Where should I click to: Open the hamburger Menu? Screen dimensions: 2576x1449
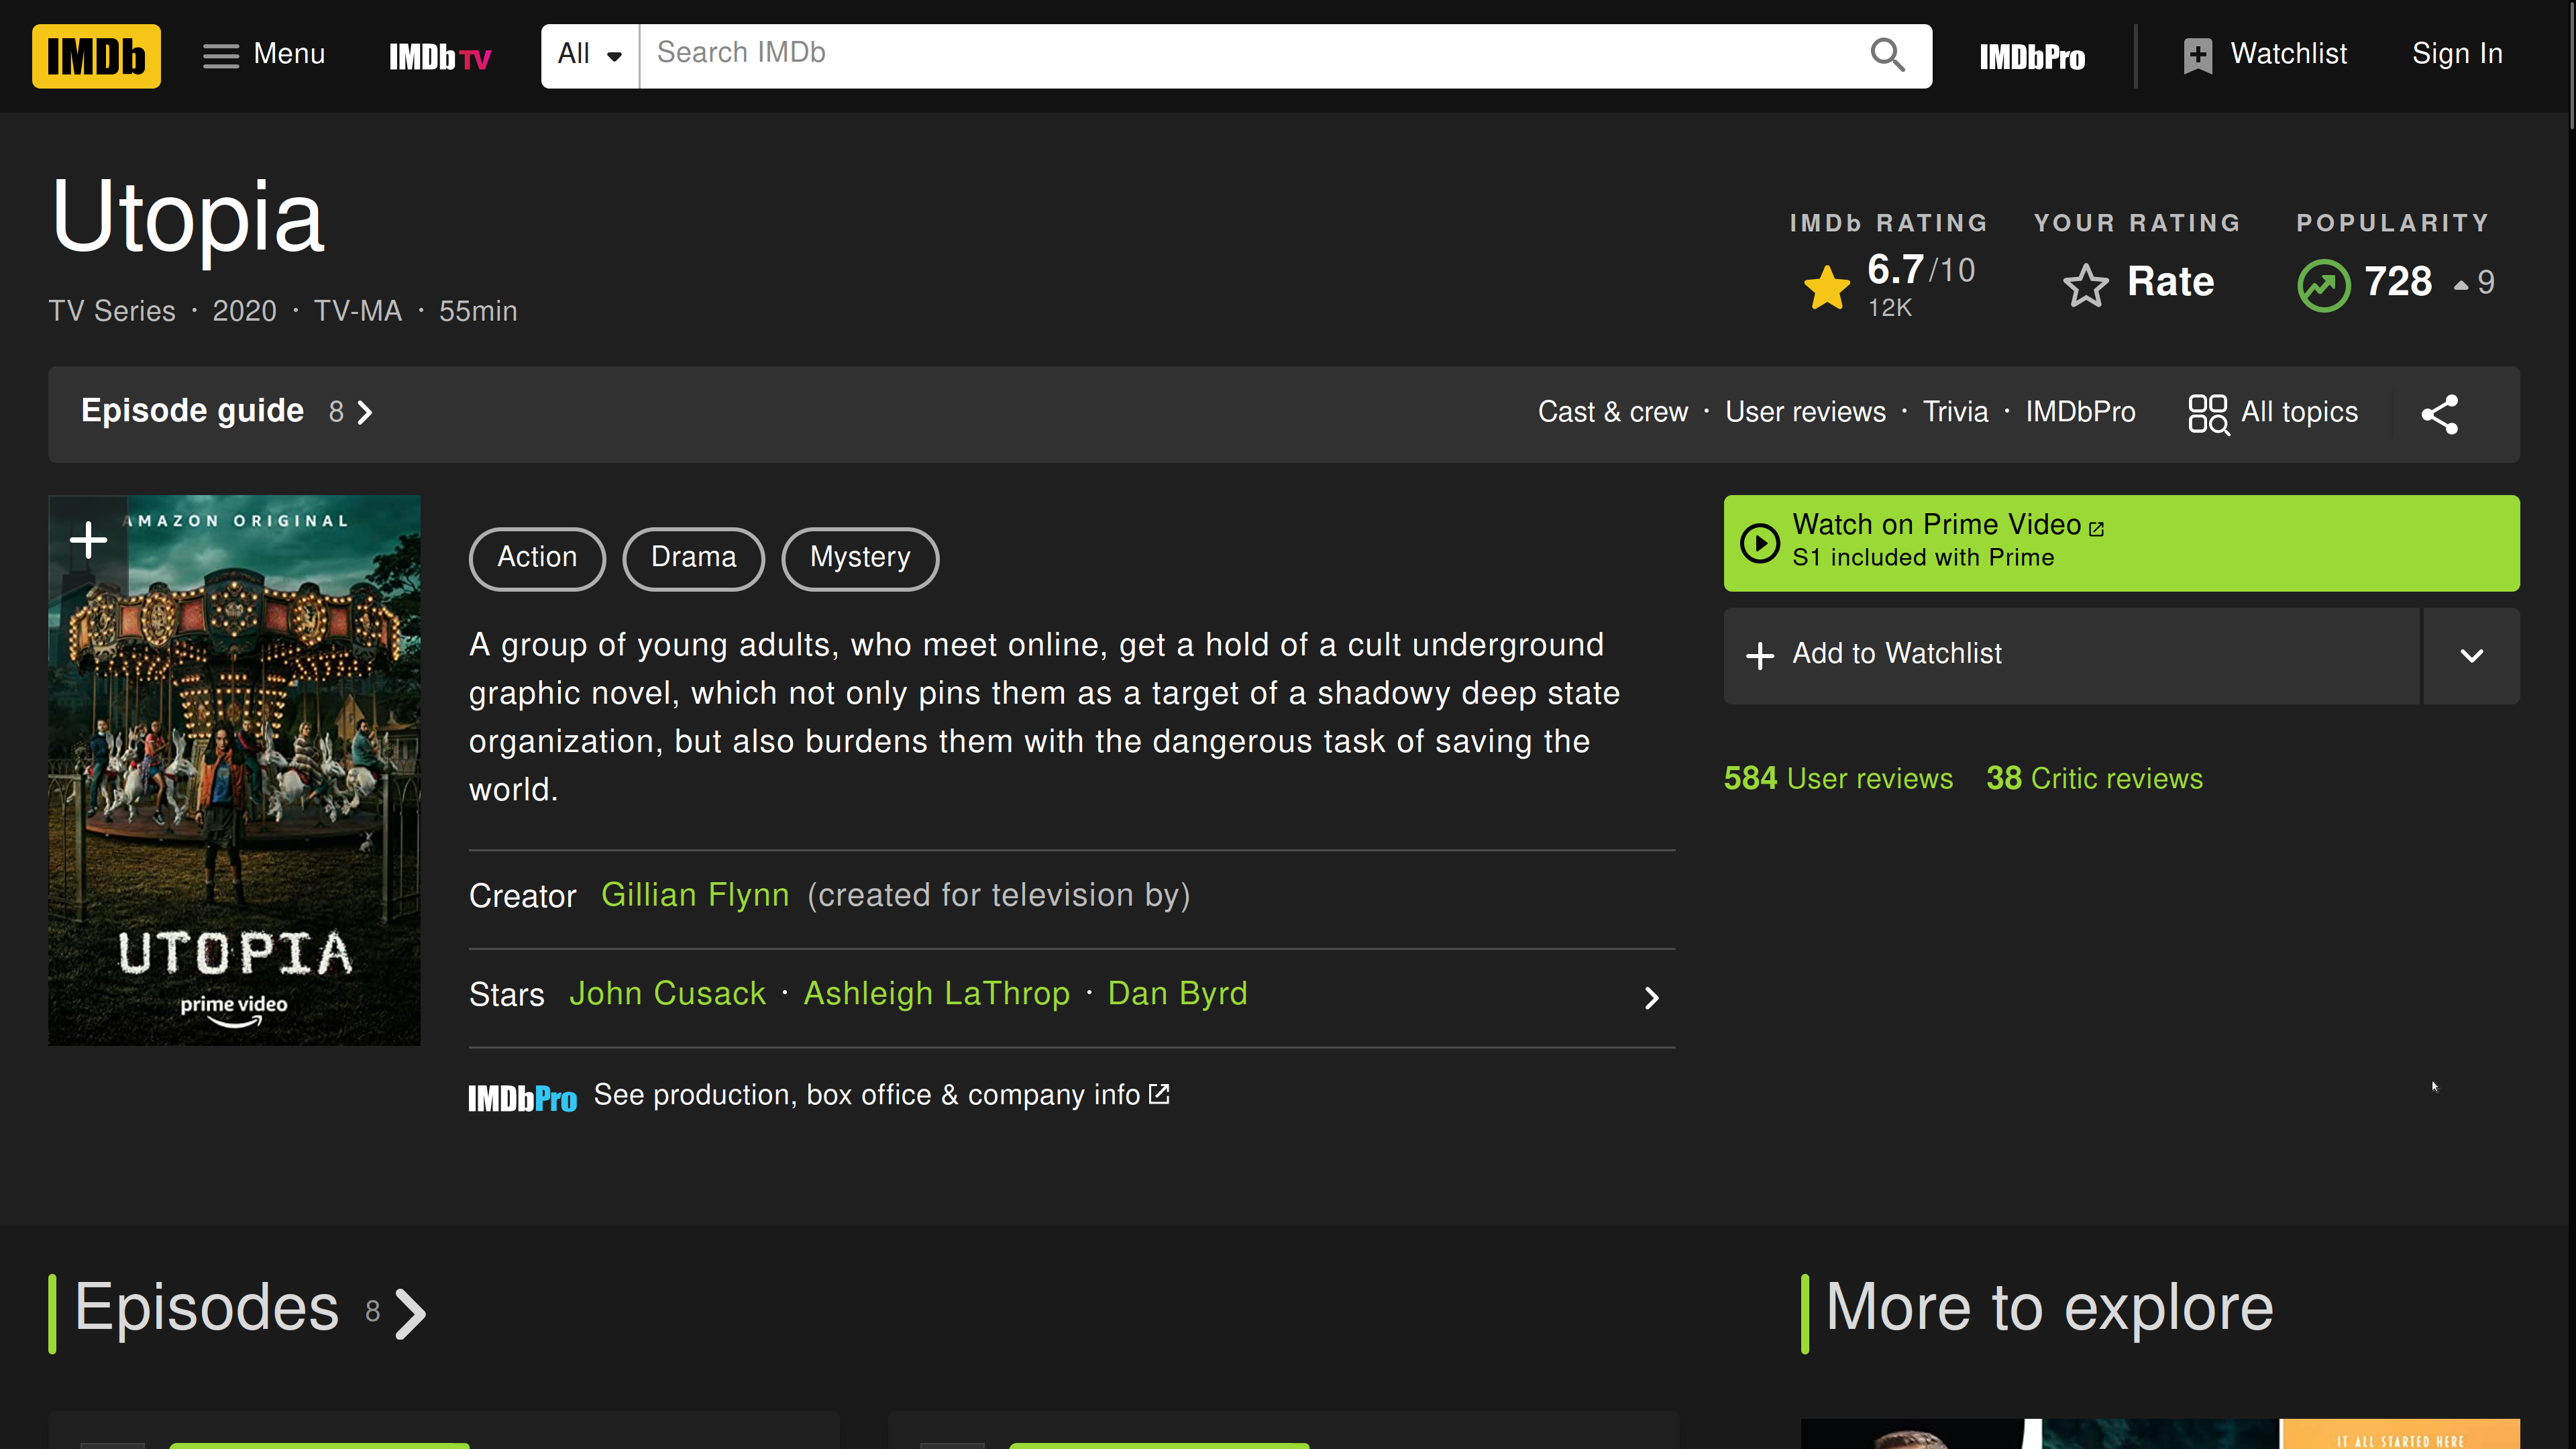(x=264, y=55)
